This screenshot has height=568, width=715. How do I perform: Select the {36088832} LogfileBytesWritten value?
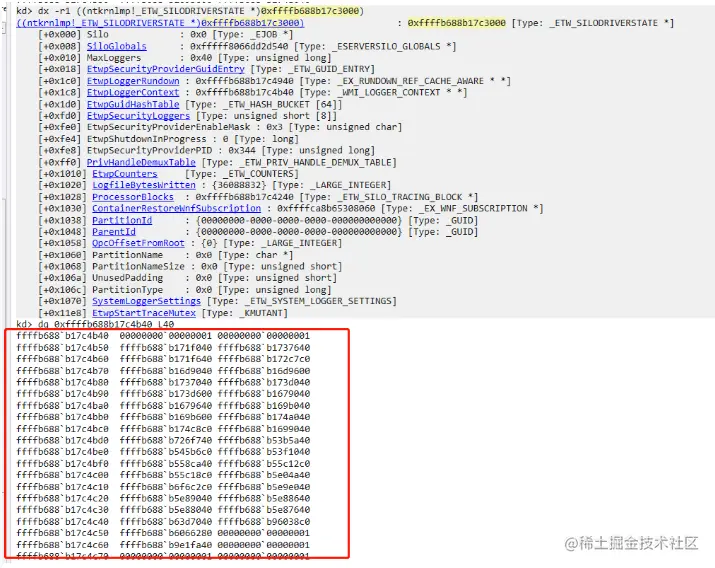coord(239,185)
